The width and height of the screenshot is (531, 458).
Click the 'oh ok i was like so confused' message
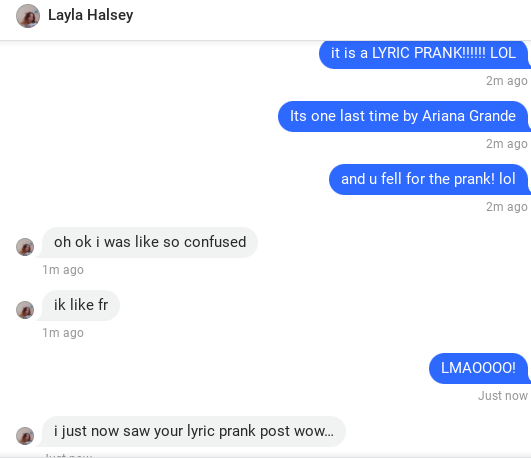150,243
